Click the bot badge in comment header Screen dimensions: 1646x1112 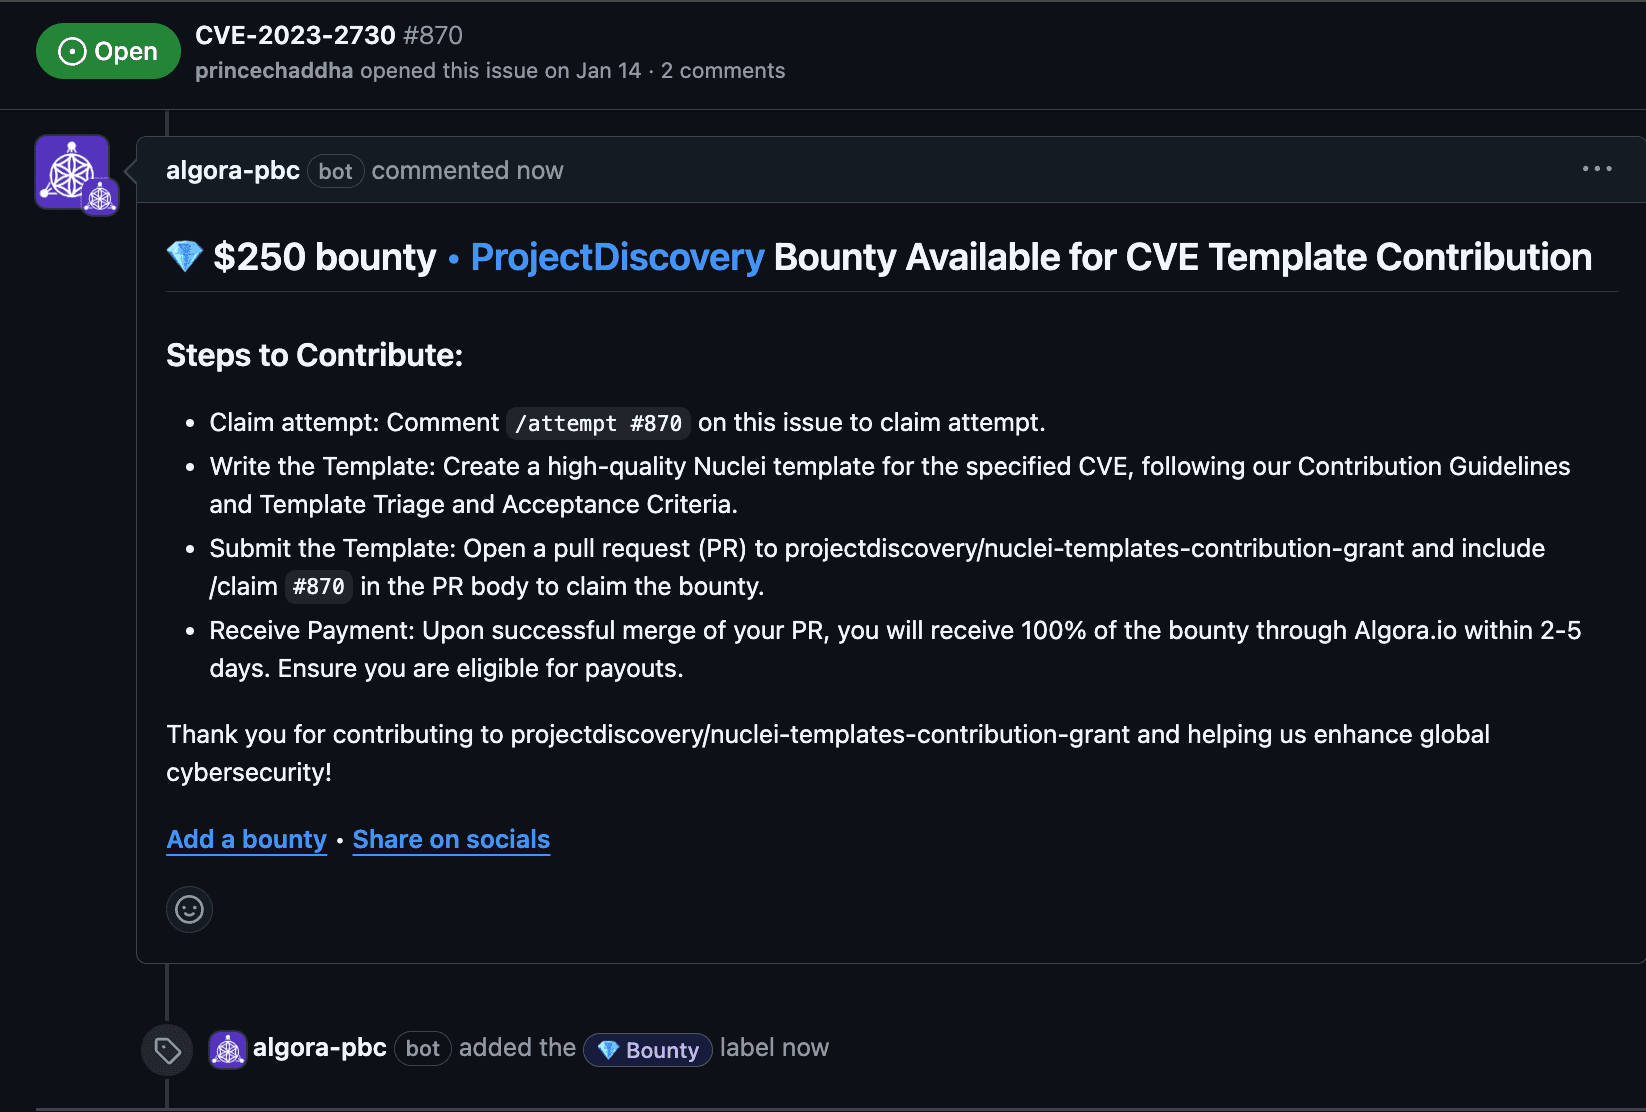pyautogui.click(x=335, y=172)
